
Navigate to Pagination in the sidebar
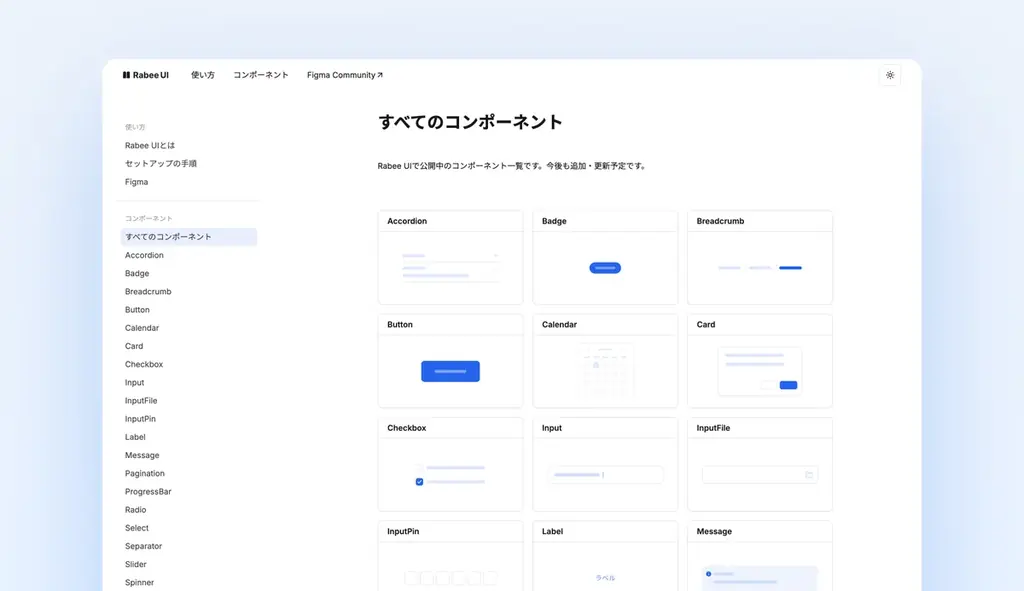tap(145, 473)
